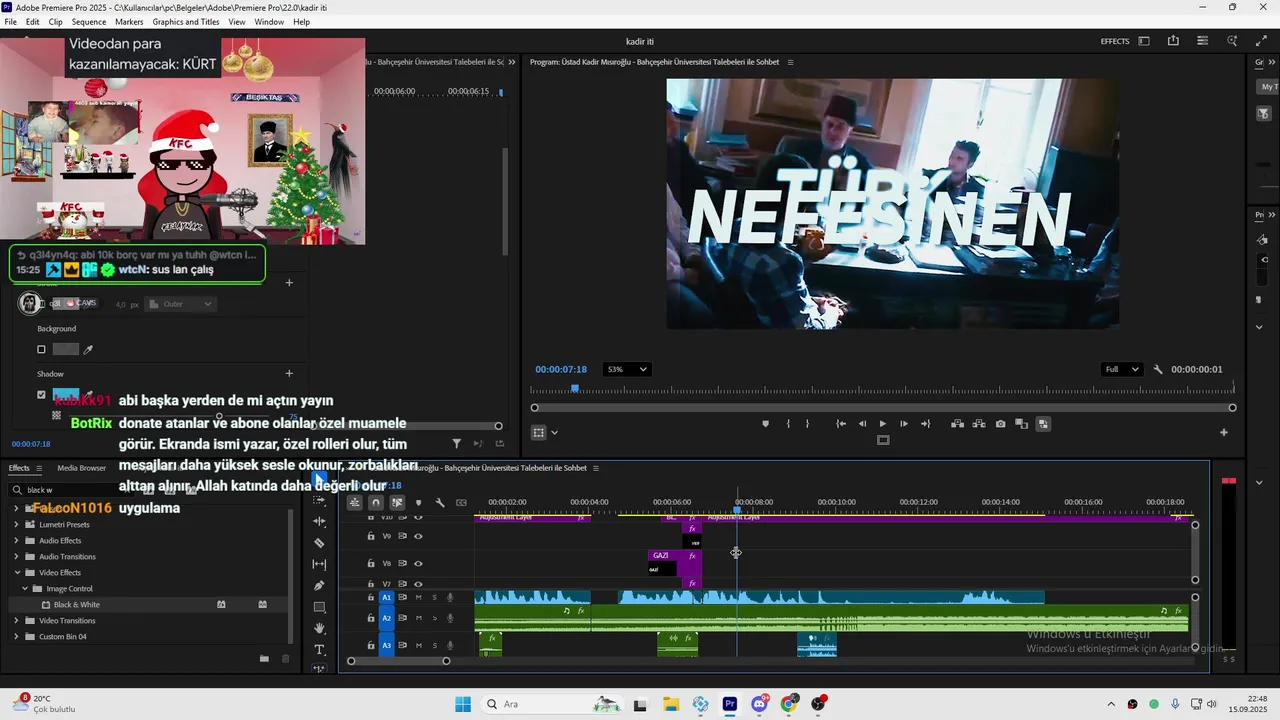Open the Outer stroke type dropdown

(x=180, y=304)
